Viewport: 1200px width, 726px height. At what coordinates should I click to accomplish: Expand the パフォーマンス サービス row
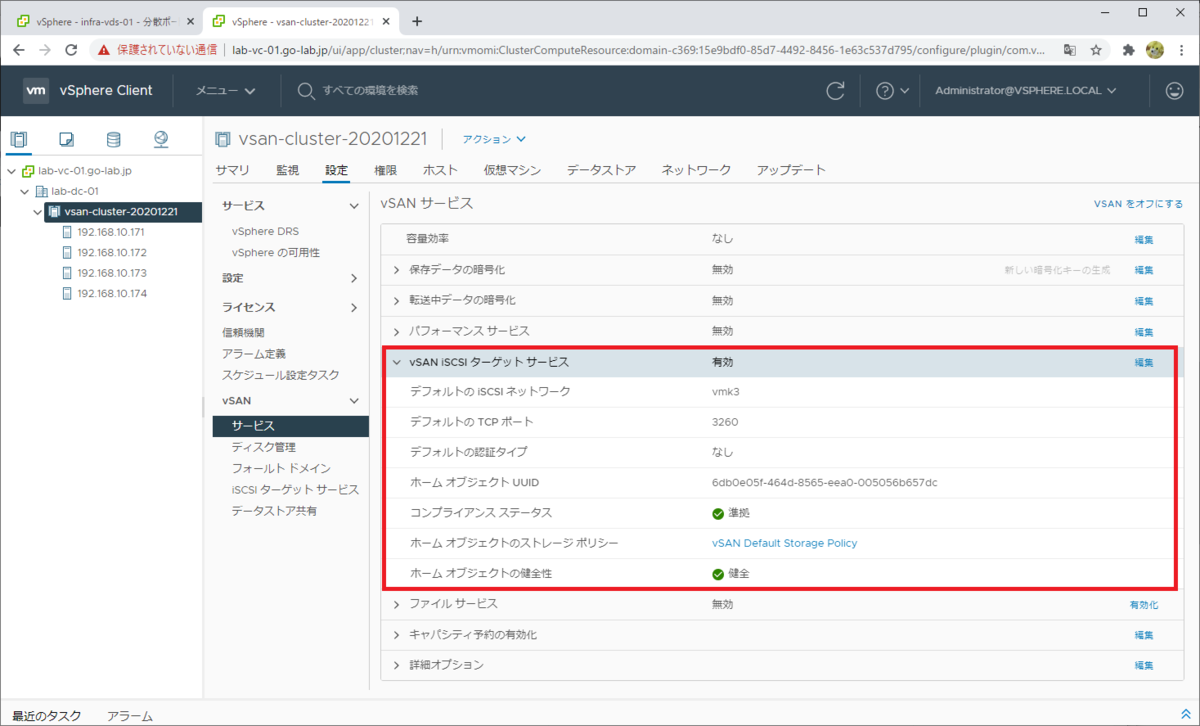click(397, 330)
